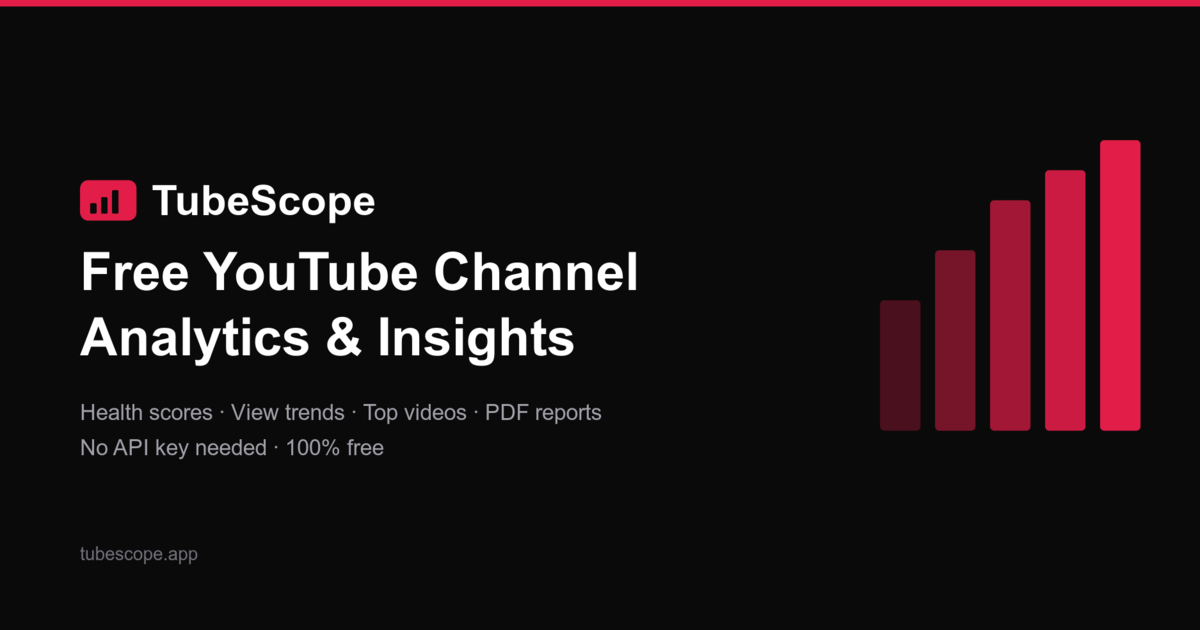
Task: Click the 'Health scores · View trends' feature line
Action: pos(341,413)
